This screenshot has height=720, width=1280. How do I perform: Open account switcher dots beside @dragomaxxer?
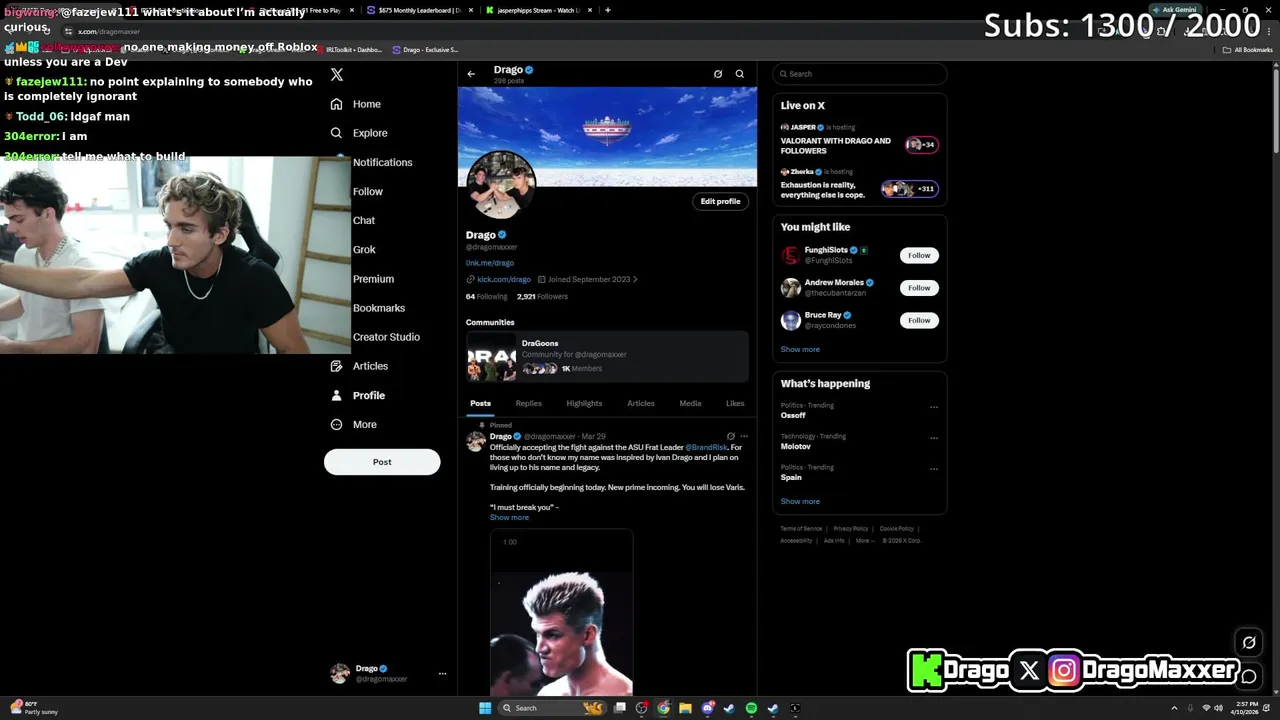442,673
